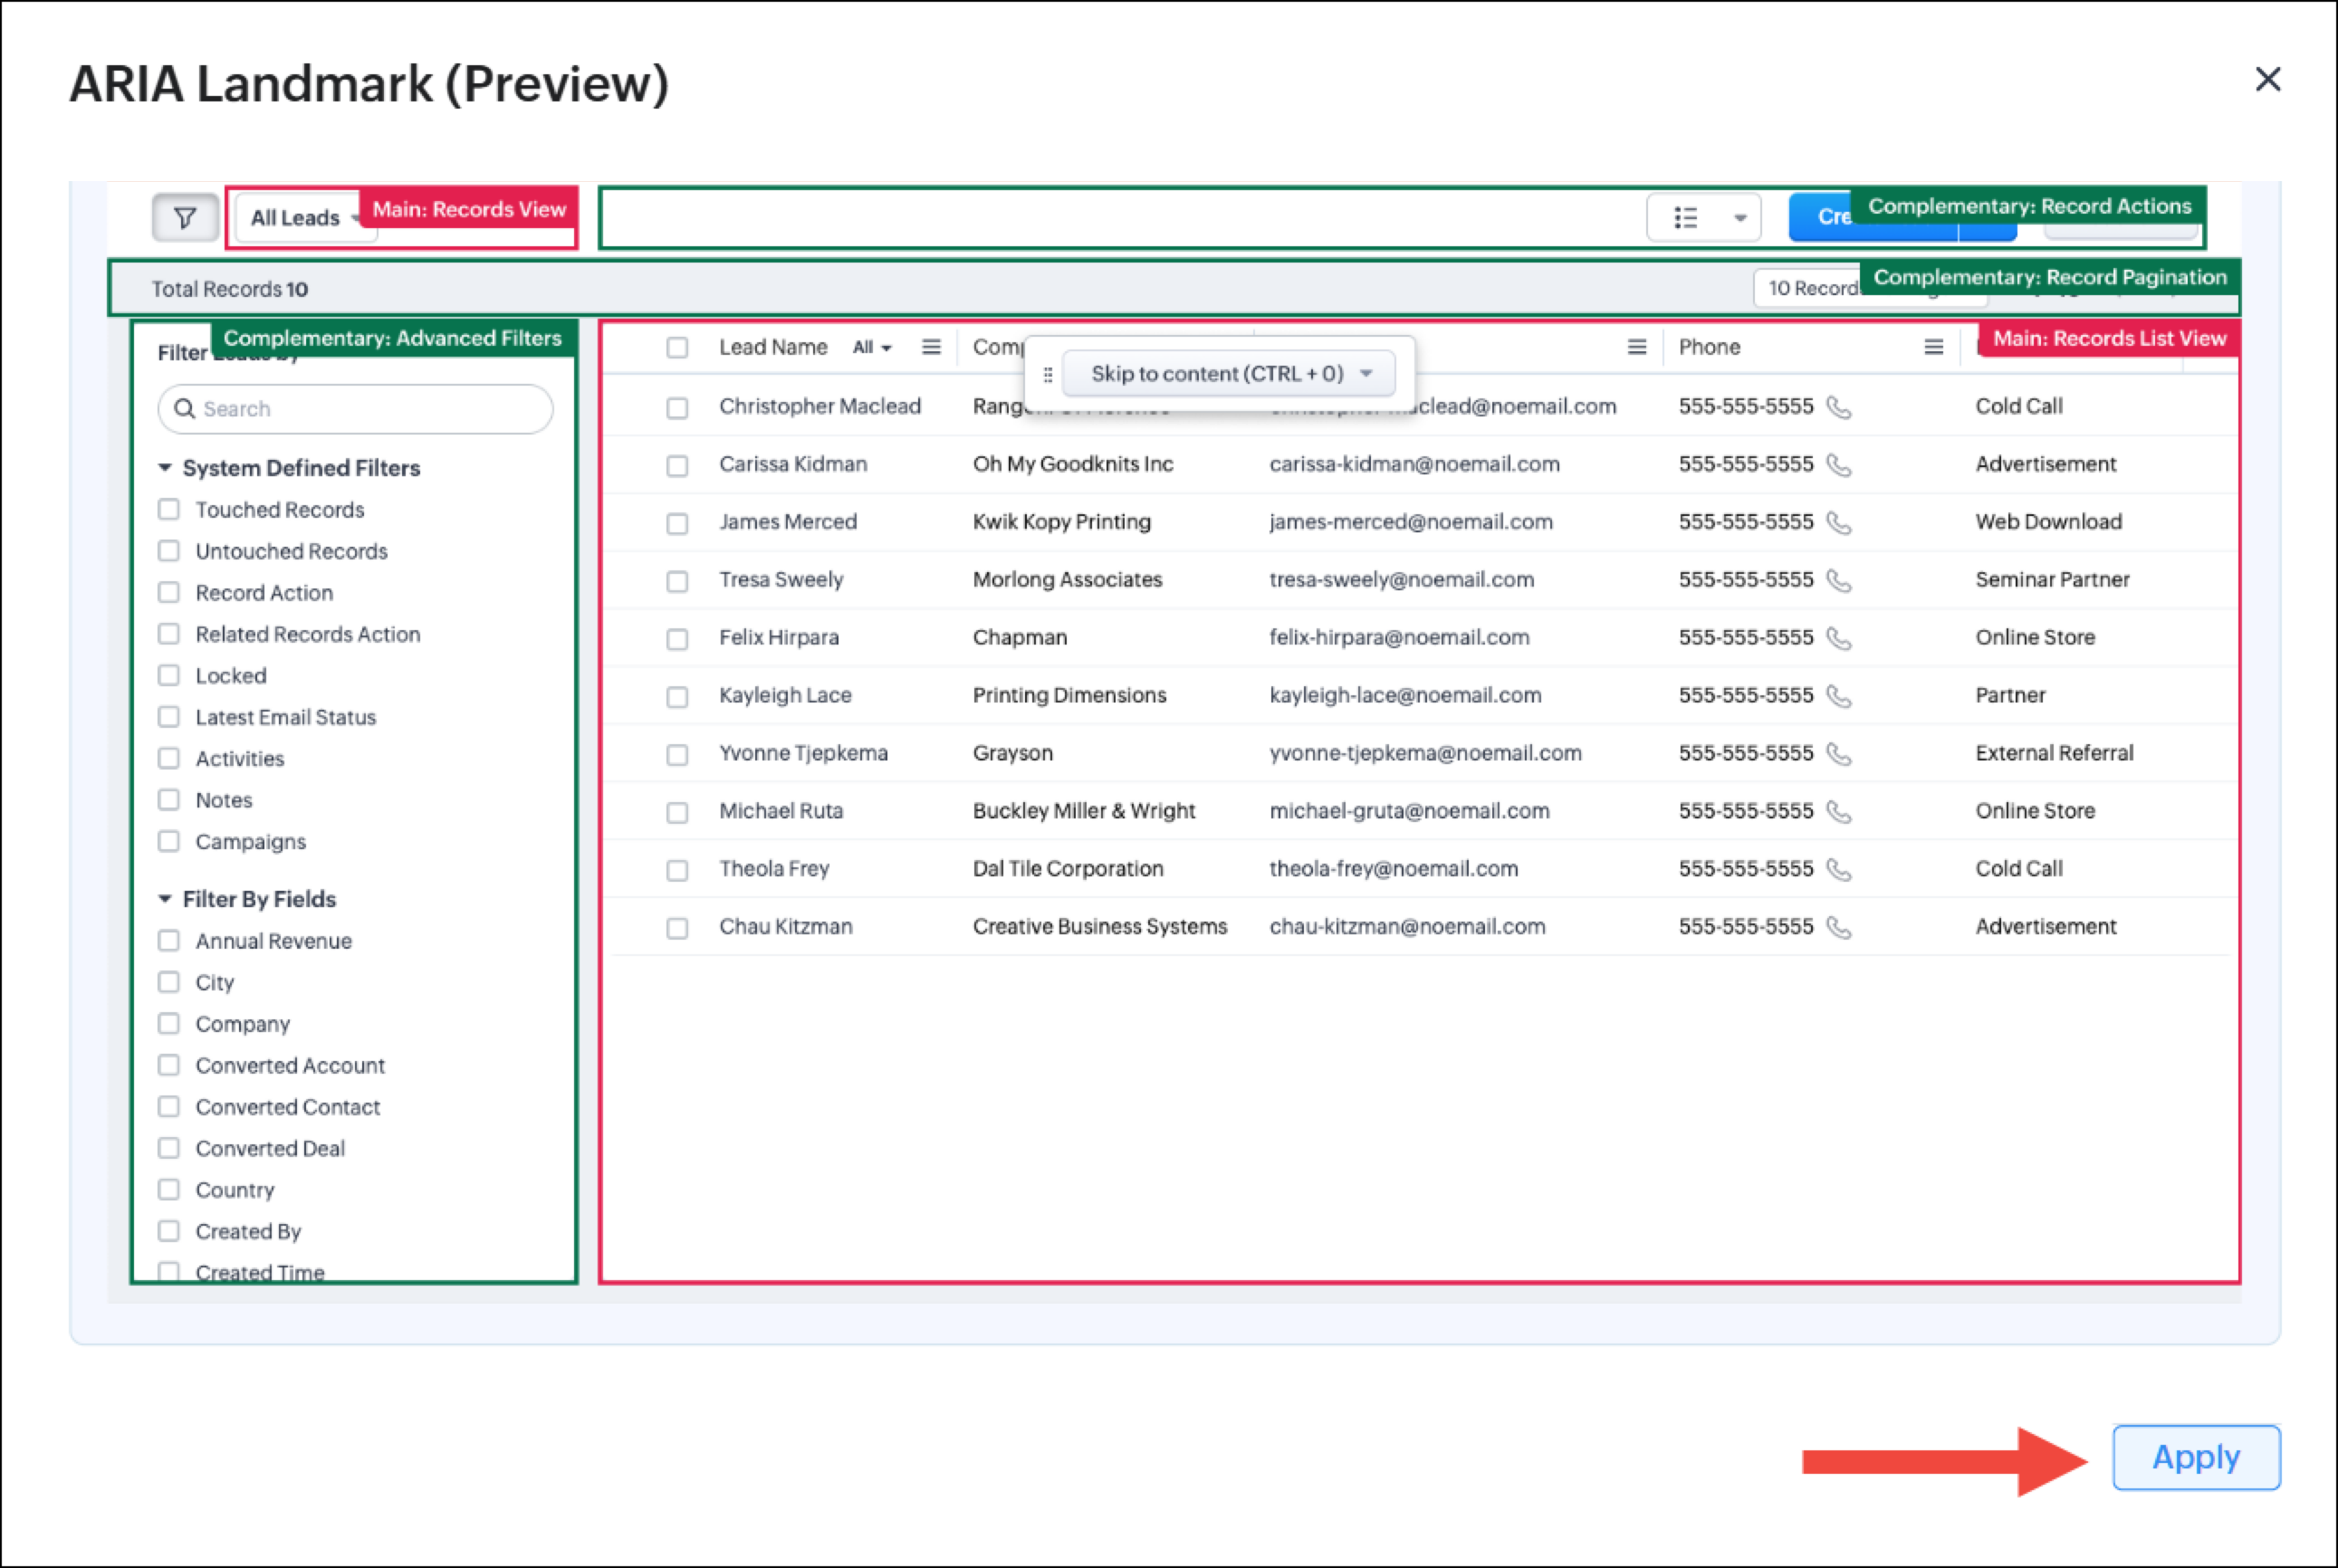Click the Theola Frey lead name
The image size is (2338, 1568).
(x=774, y=869)
